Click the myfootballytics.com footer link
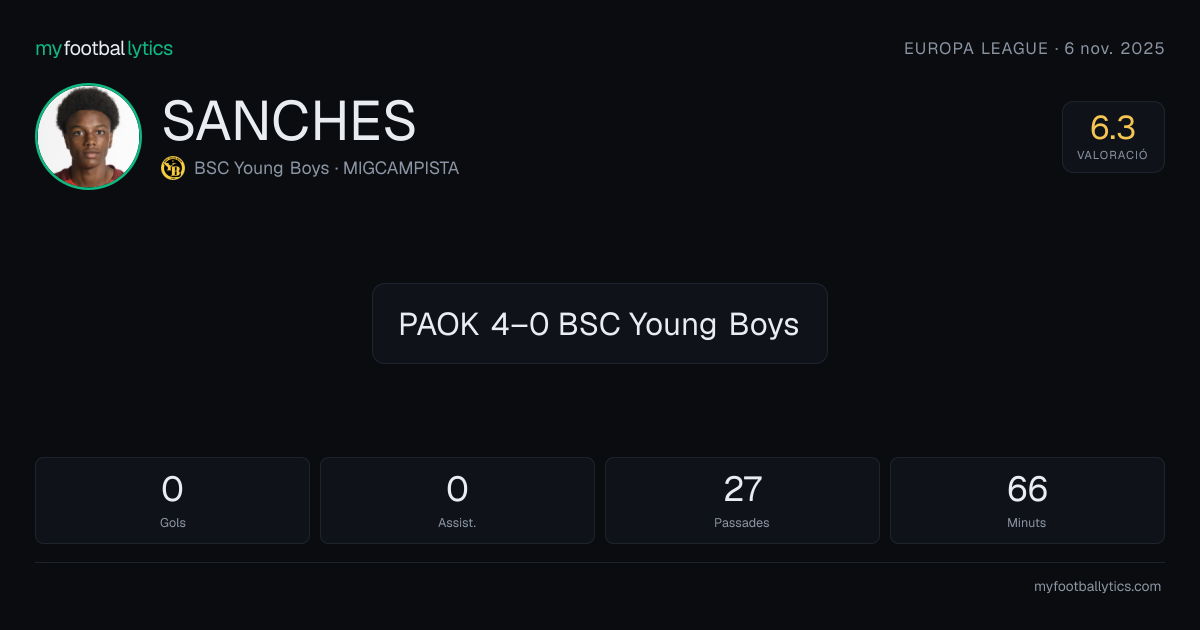Image resolution: width=1200 pixels, height=630 pixels. (1097, 587)
